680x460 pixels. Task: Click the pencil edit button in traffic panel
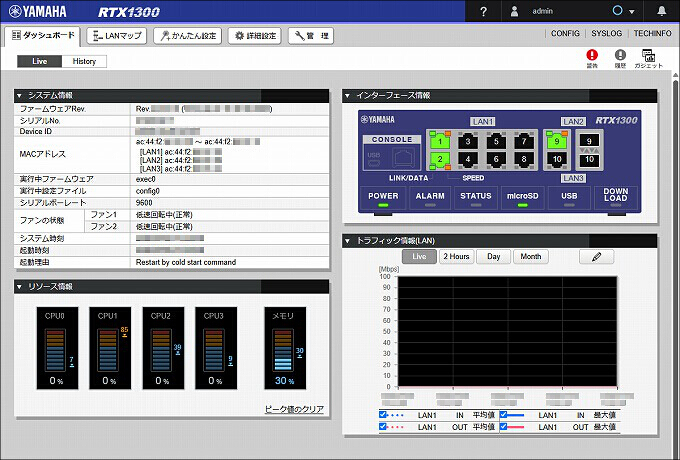tap(596, 257)
